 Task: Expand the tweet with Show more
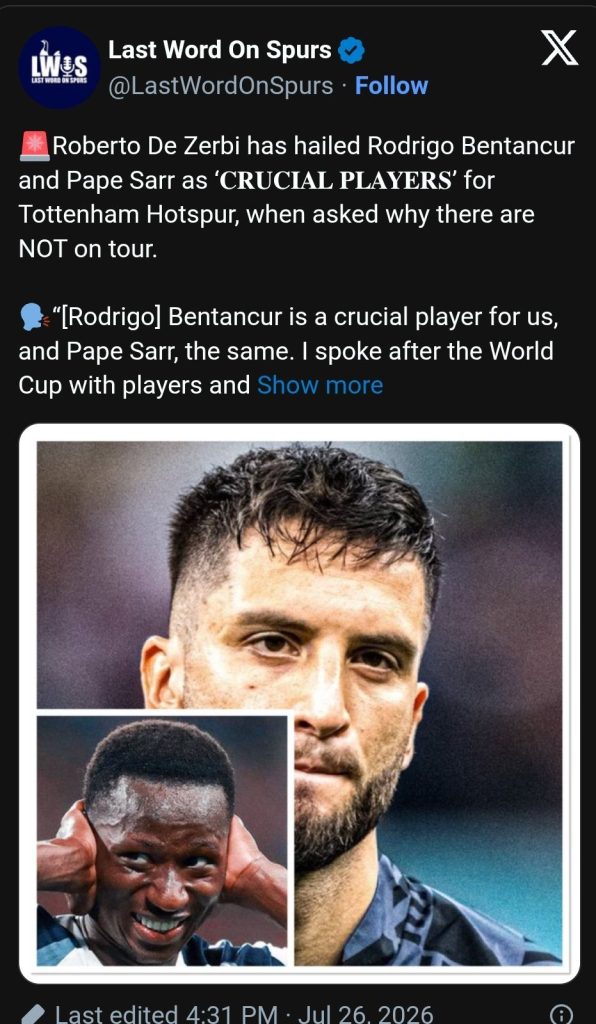320,385
